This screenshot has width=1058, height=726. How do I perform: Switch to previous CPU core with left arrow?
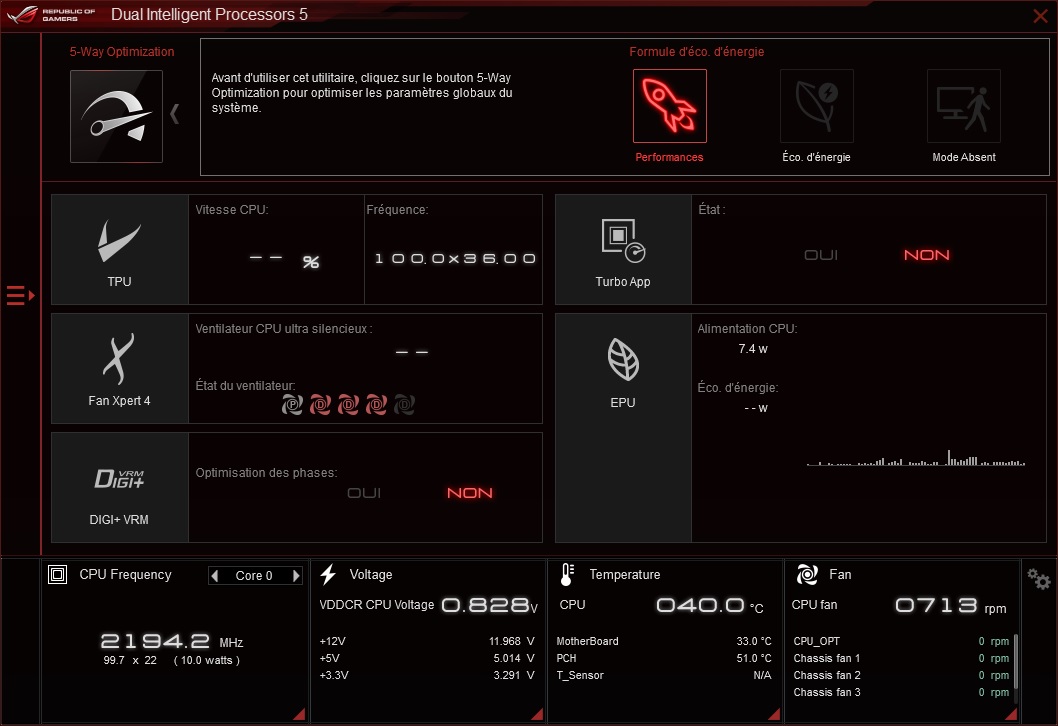click(x=215, y=576)
